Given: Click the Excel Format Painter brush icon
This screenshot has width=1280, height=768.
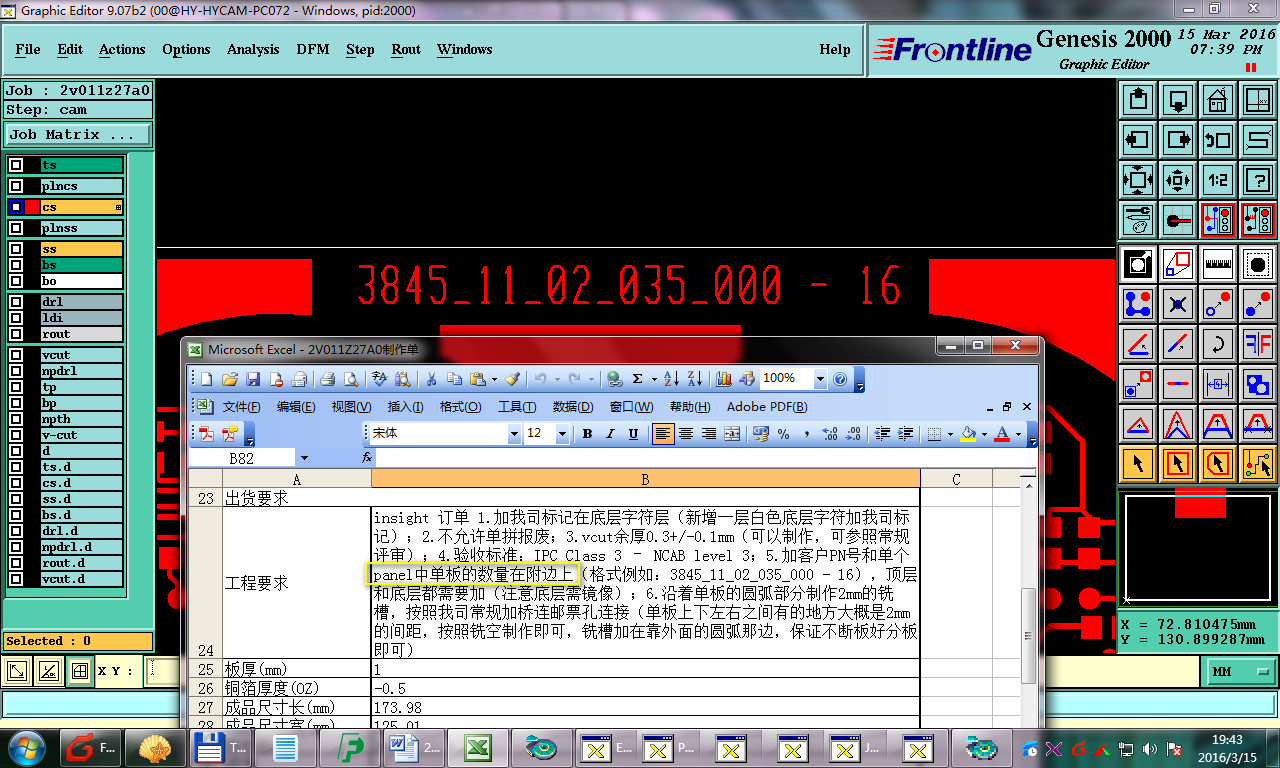Looking at the screenshot, I should tap(512, 379).
